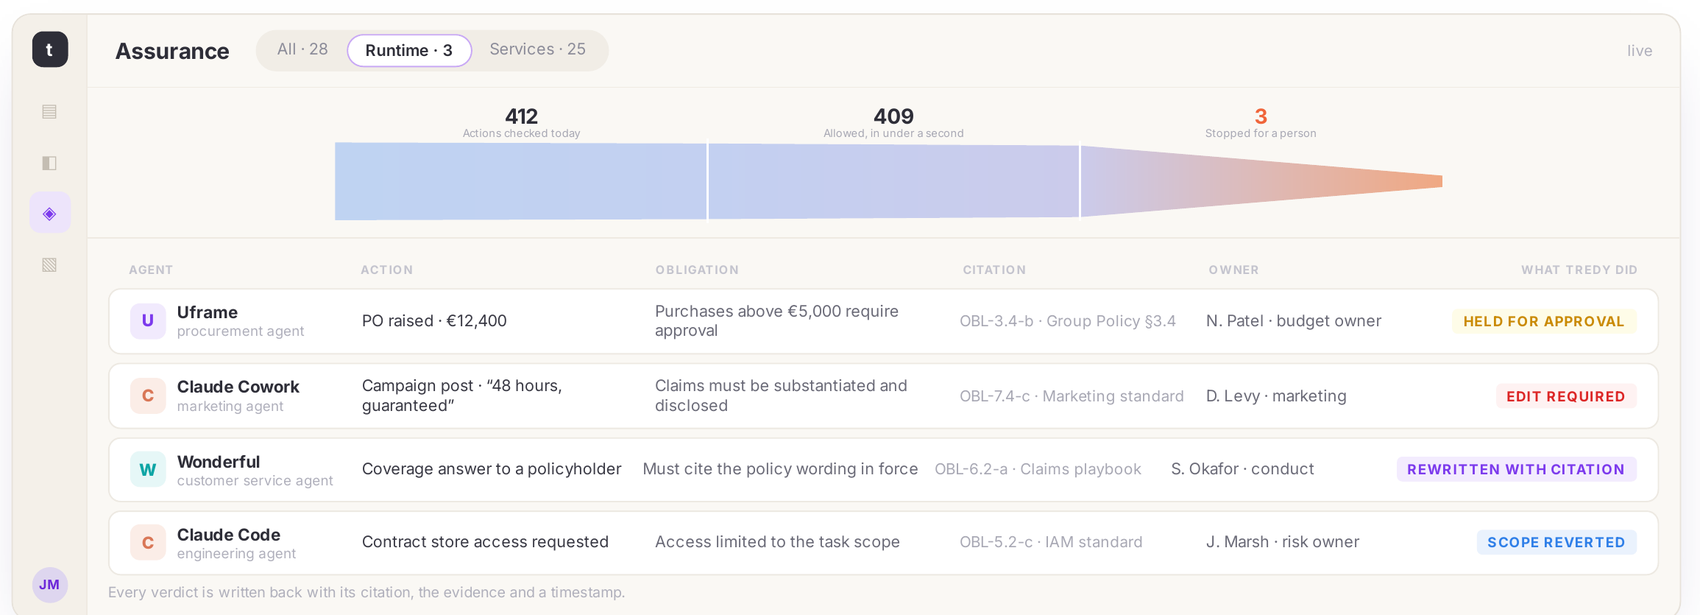
Task: Open the JM user avatar
Action: click(x=50, y=585)
